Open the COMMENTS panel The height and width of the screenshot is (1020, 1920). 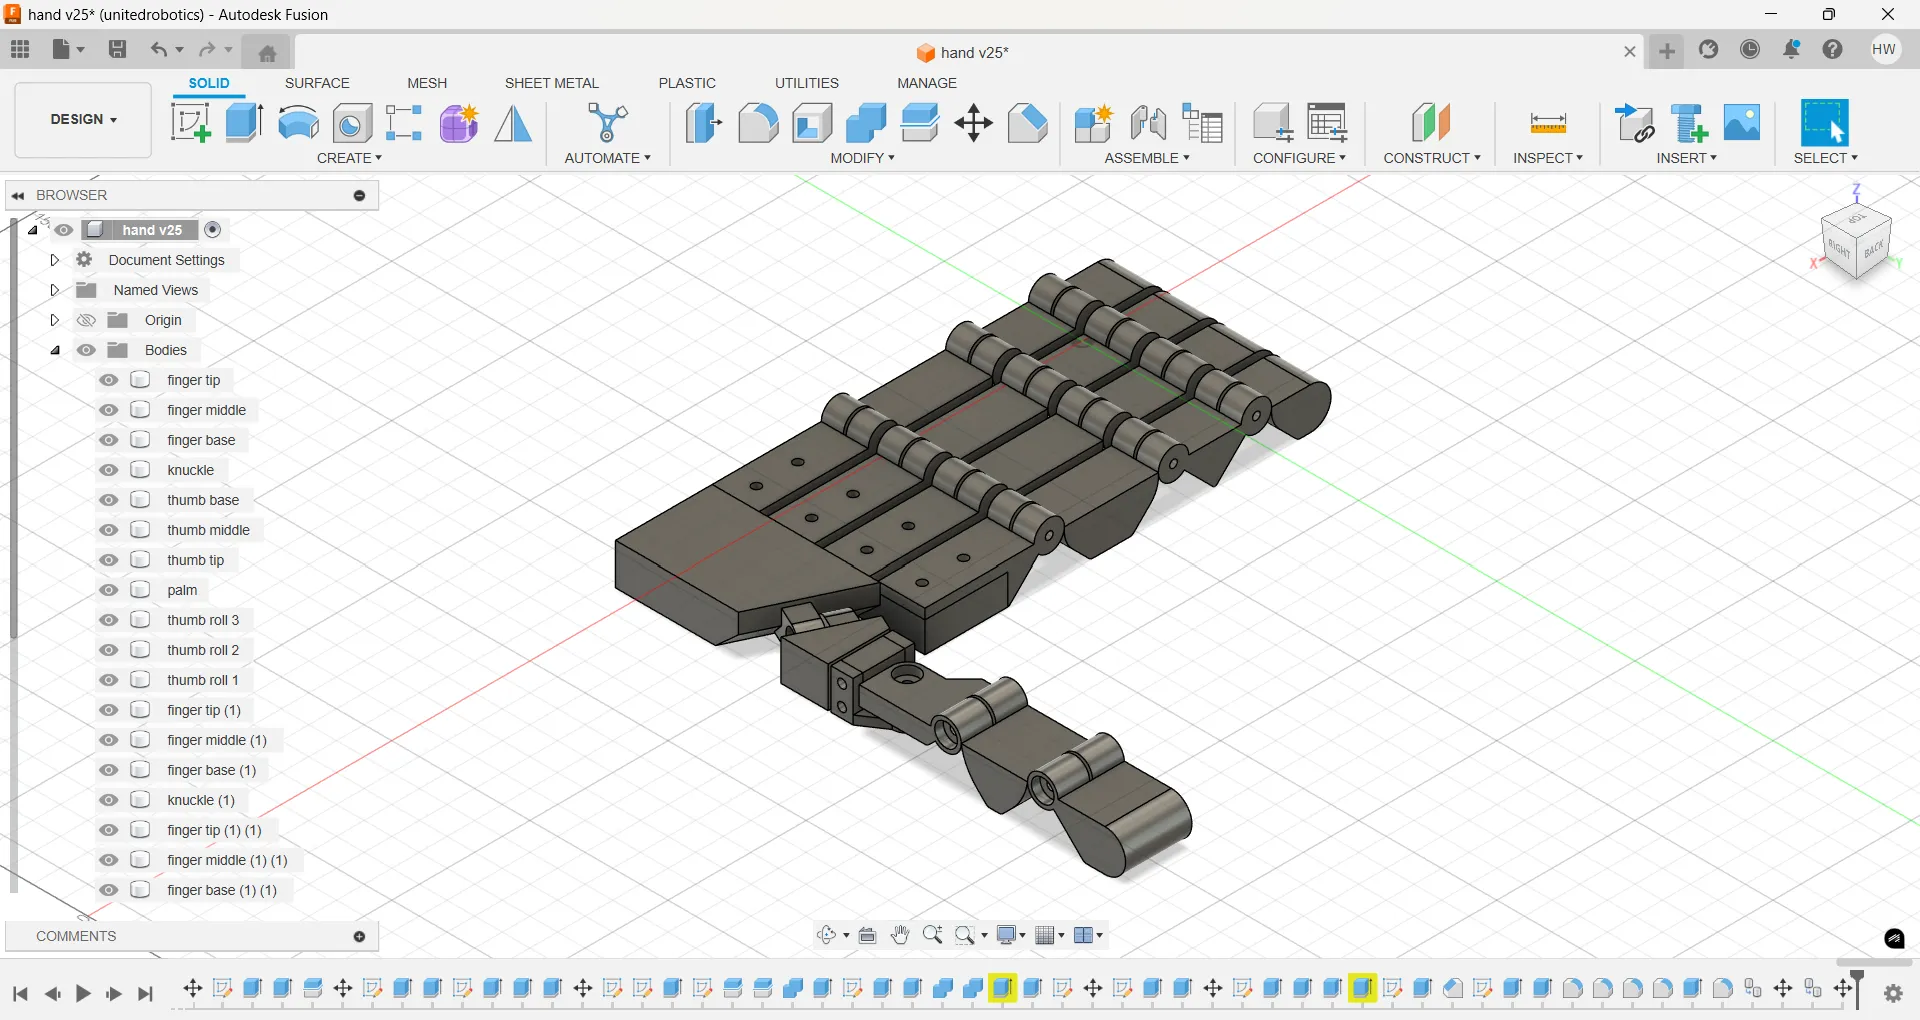click(x=75, y=936)
